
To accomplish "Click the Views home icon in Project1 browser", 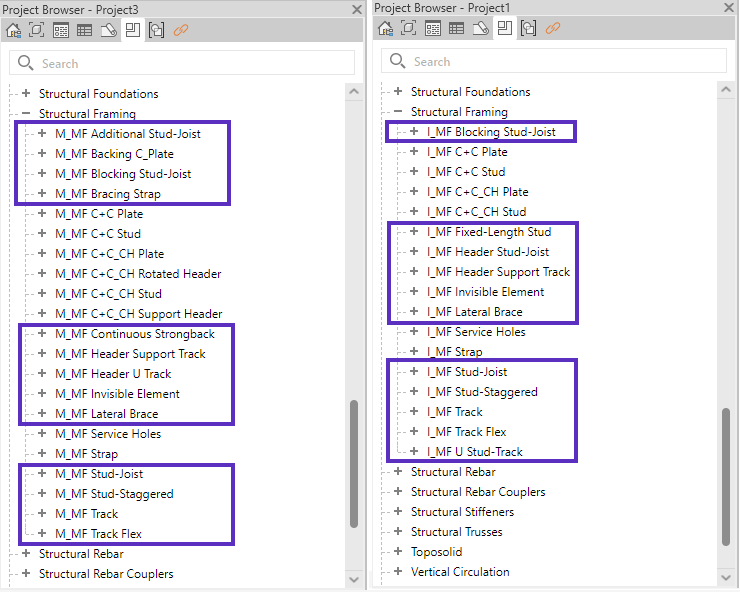I will 385,28.
